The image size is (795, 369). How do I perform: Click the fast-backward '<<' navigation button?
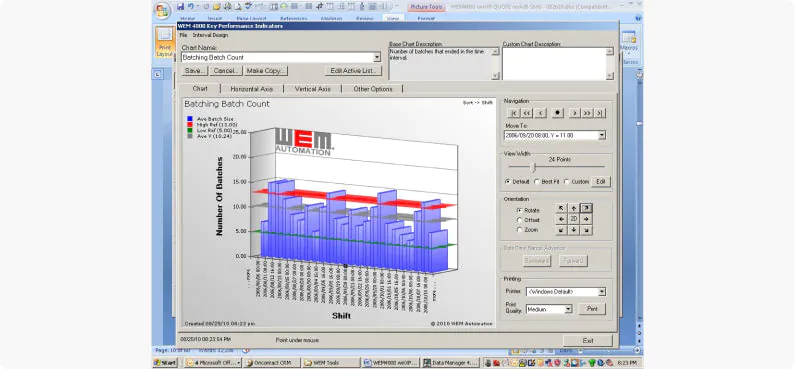click(x=527, y=113)
